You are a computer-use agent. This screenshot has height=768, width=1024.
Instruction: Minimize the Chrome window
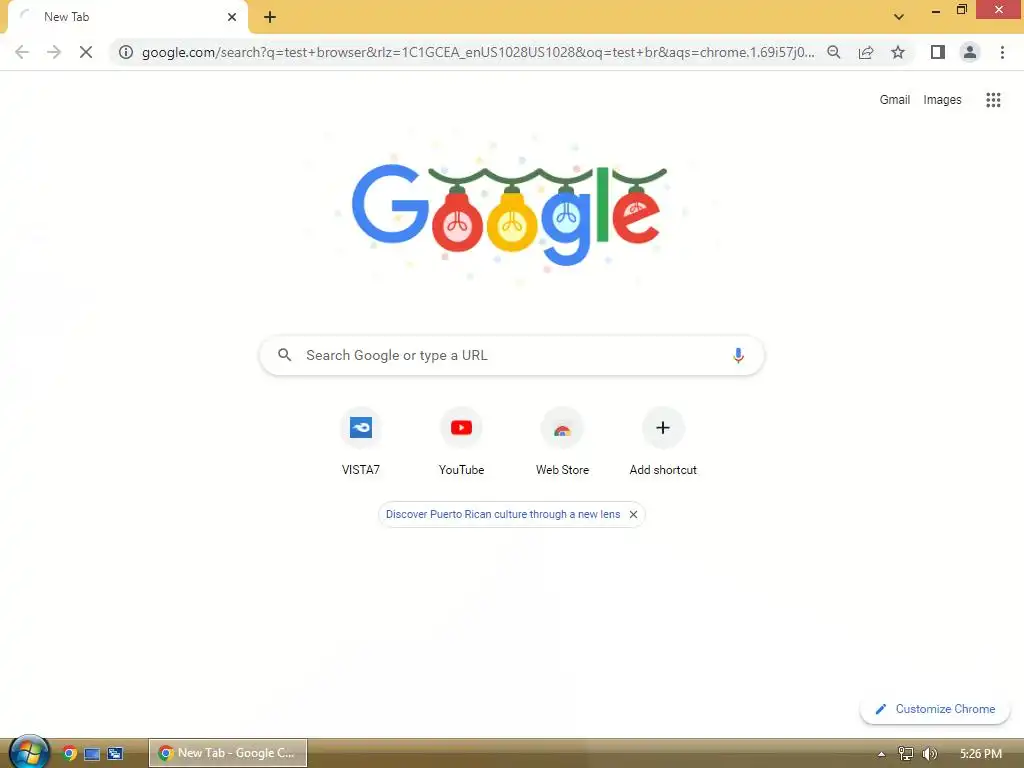click(x=936, y=10)
